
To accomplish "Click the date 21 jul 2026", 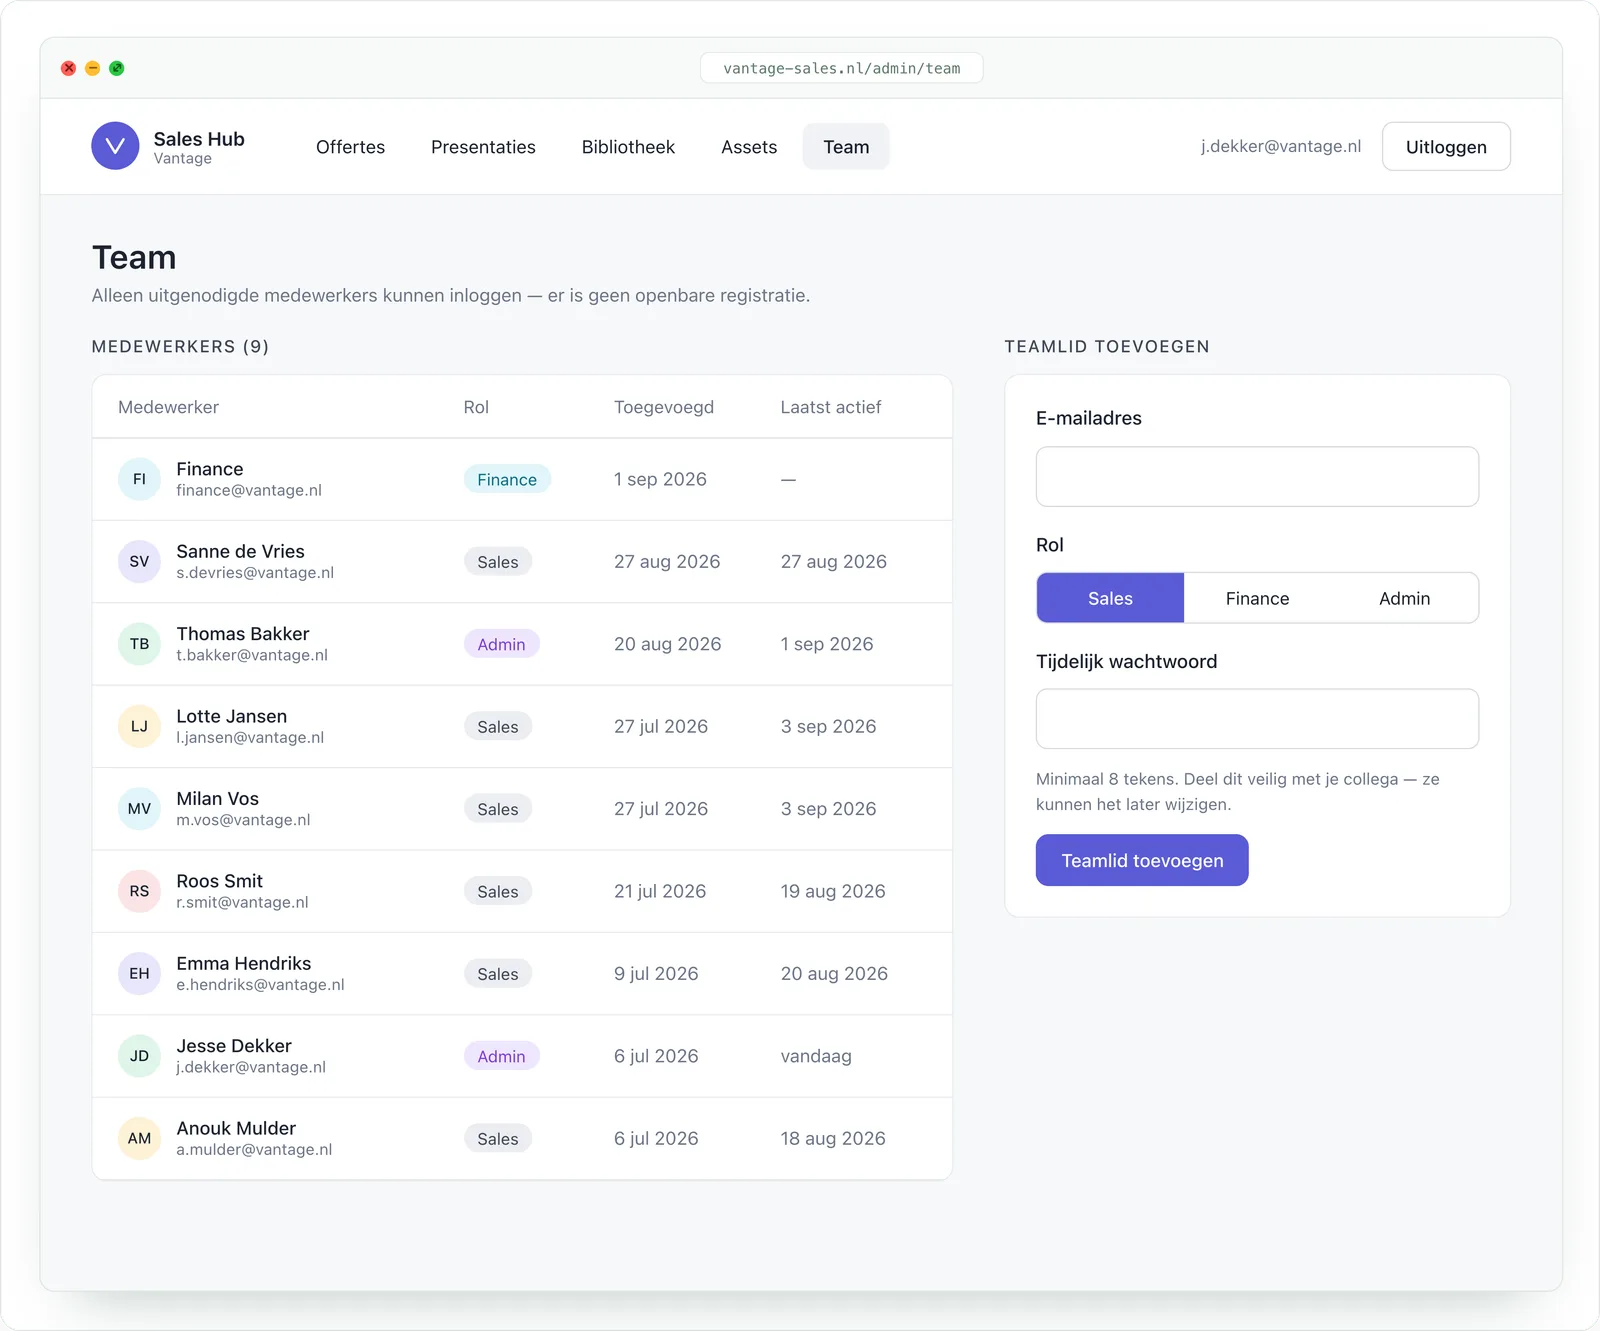I will pyautogui.click(x=660, y=891).
